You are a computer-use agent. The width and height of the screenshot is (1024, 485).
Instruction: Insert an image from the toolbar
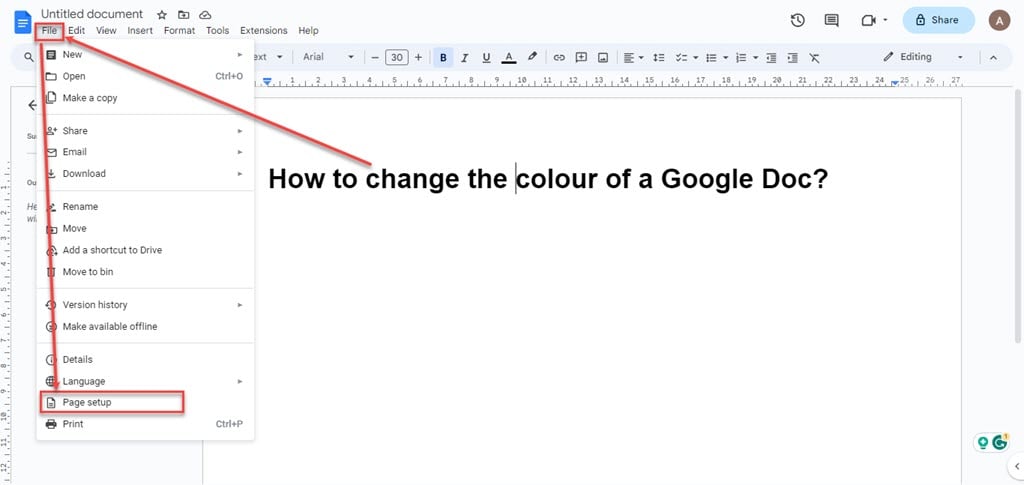coord(603,57)
